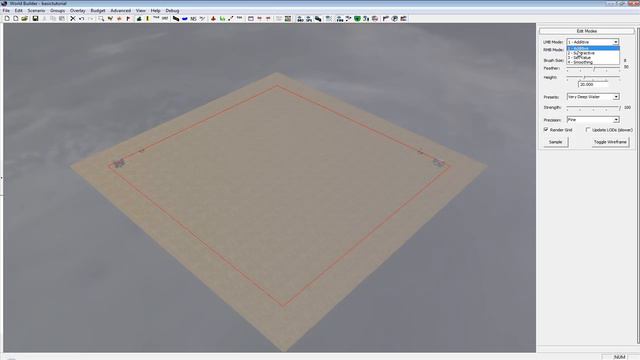The width and height of the screenshot is (640, 360).
Task: Click the blue water toolbar icon
Action: pos(184,19)
